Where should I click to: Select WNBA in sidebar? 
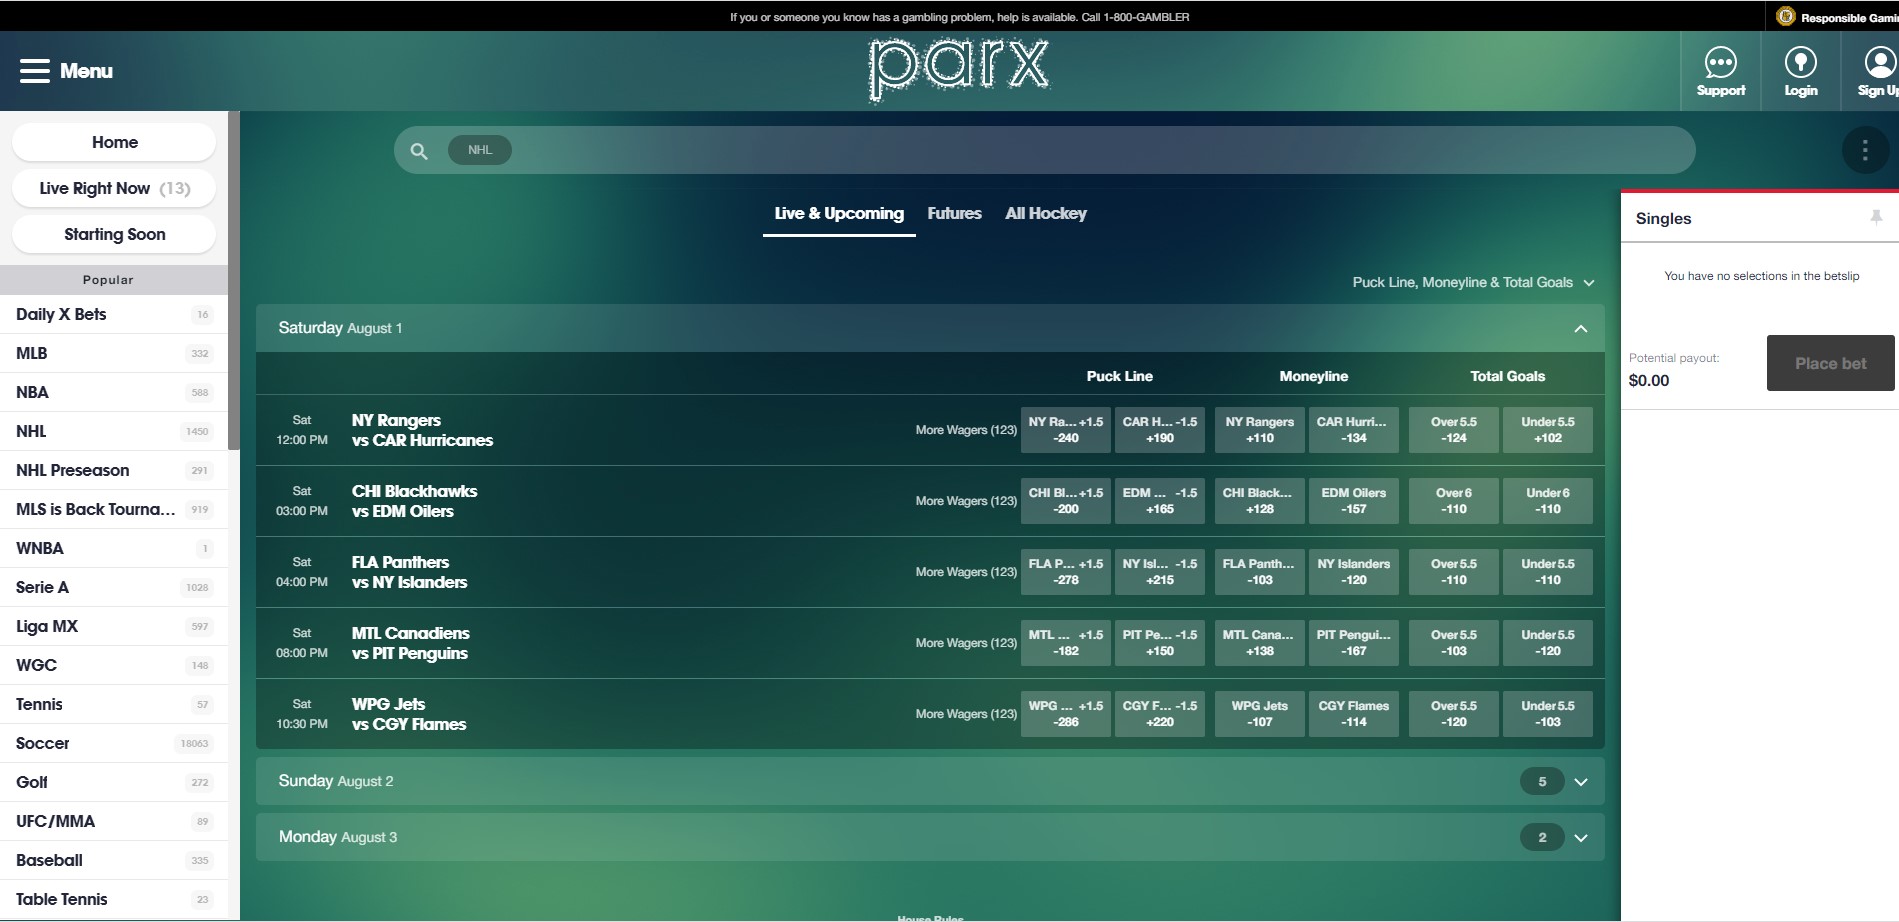tap(114, 548)
